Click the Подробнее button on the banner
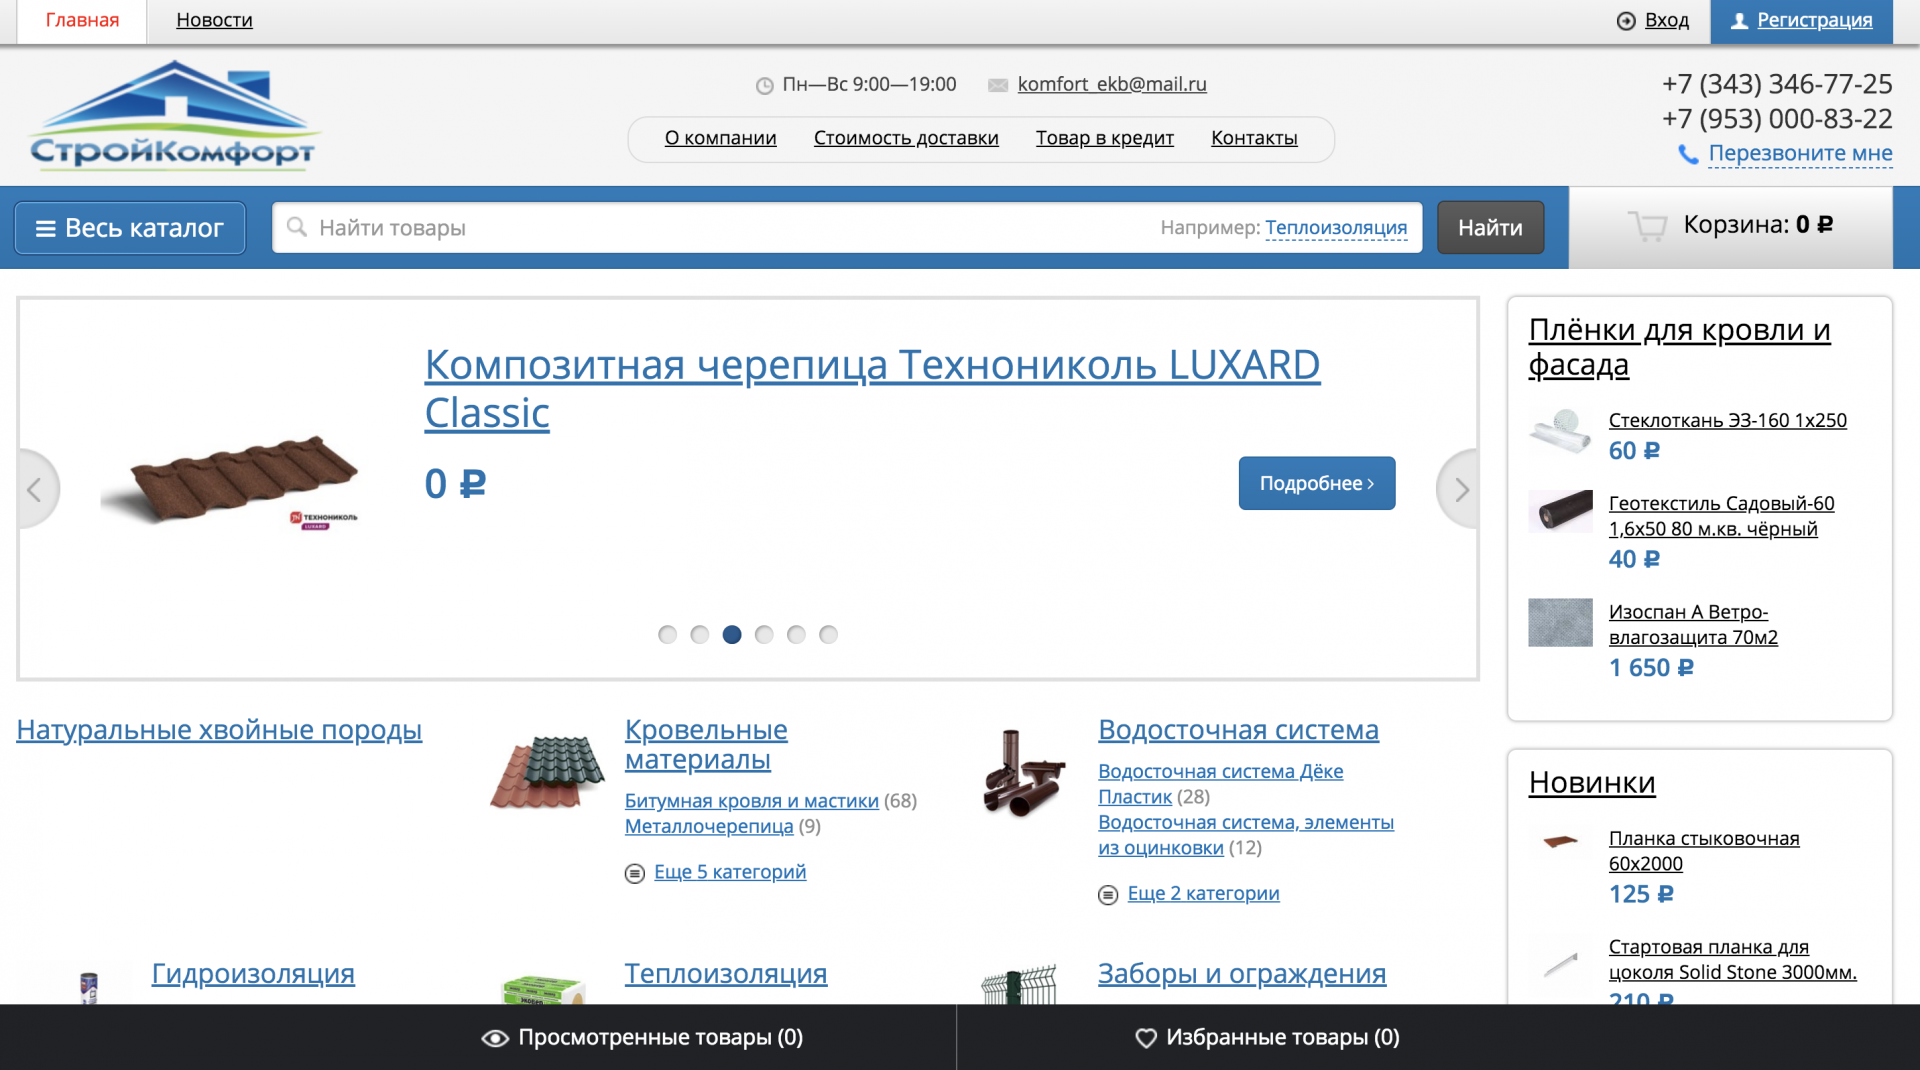This screenshot has width=1920, height=1070. [x=1315, y=483]
